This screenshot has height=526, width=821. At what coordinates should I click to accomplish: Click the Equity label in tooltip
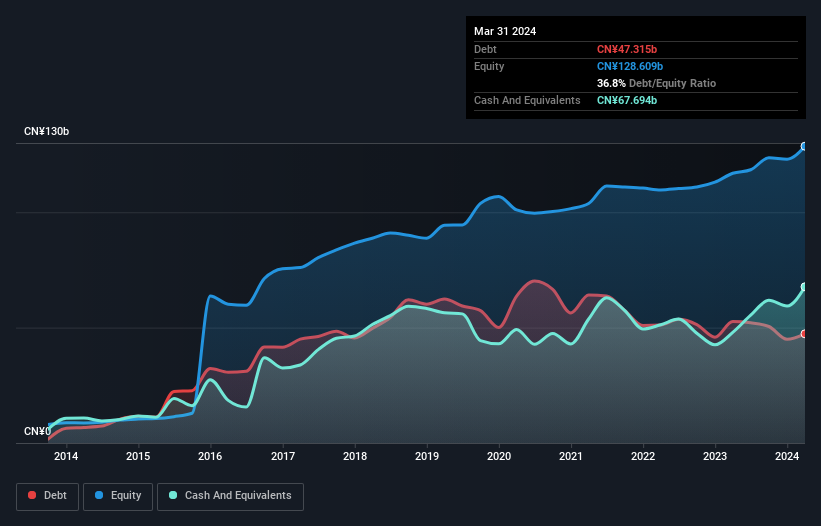coord(489,66)
